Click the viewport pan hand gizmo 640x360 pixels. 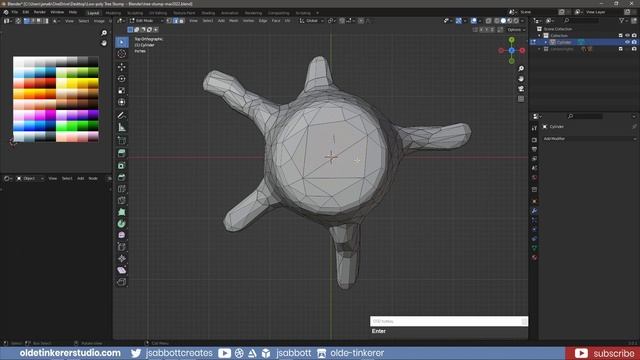coord(521,79)
